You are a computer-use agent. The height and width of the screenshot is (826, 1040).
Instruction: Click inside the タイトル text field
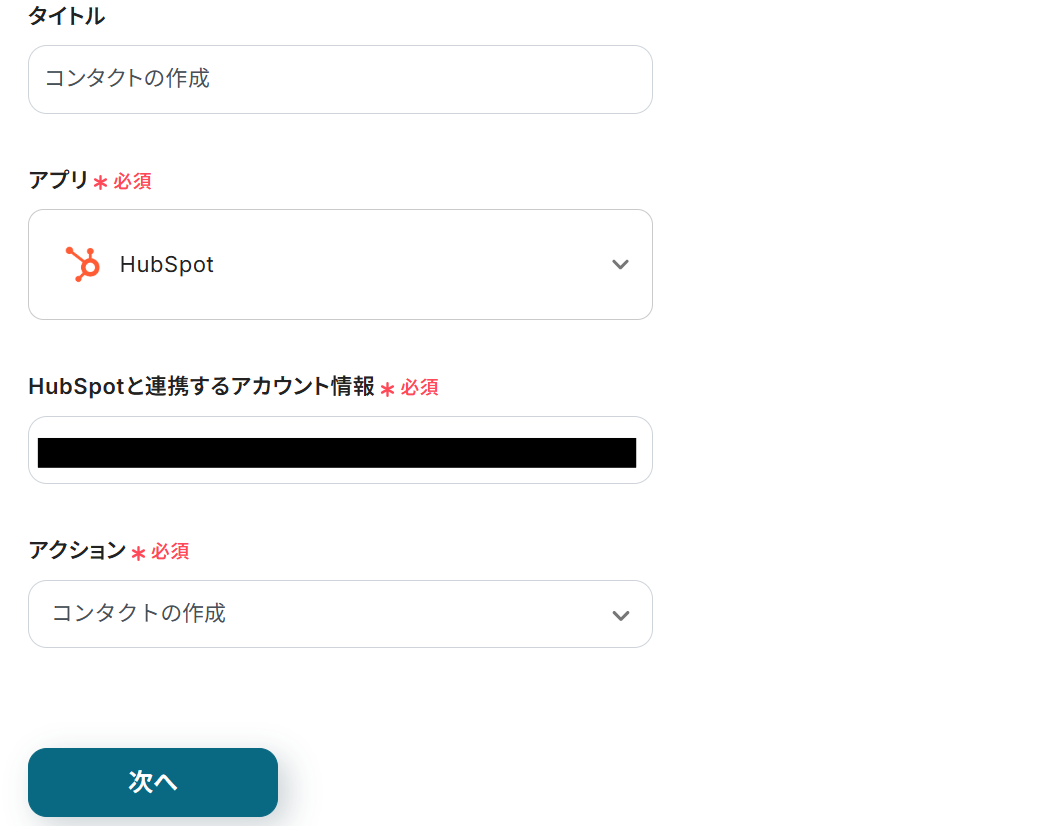[x=340, y=79]
